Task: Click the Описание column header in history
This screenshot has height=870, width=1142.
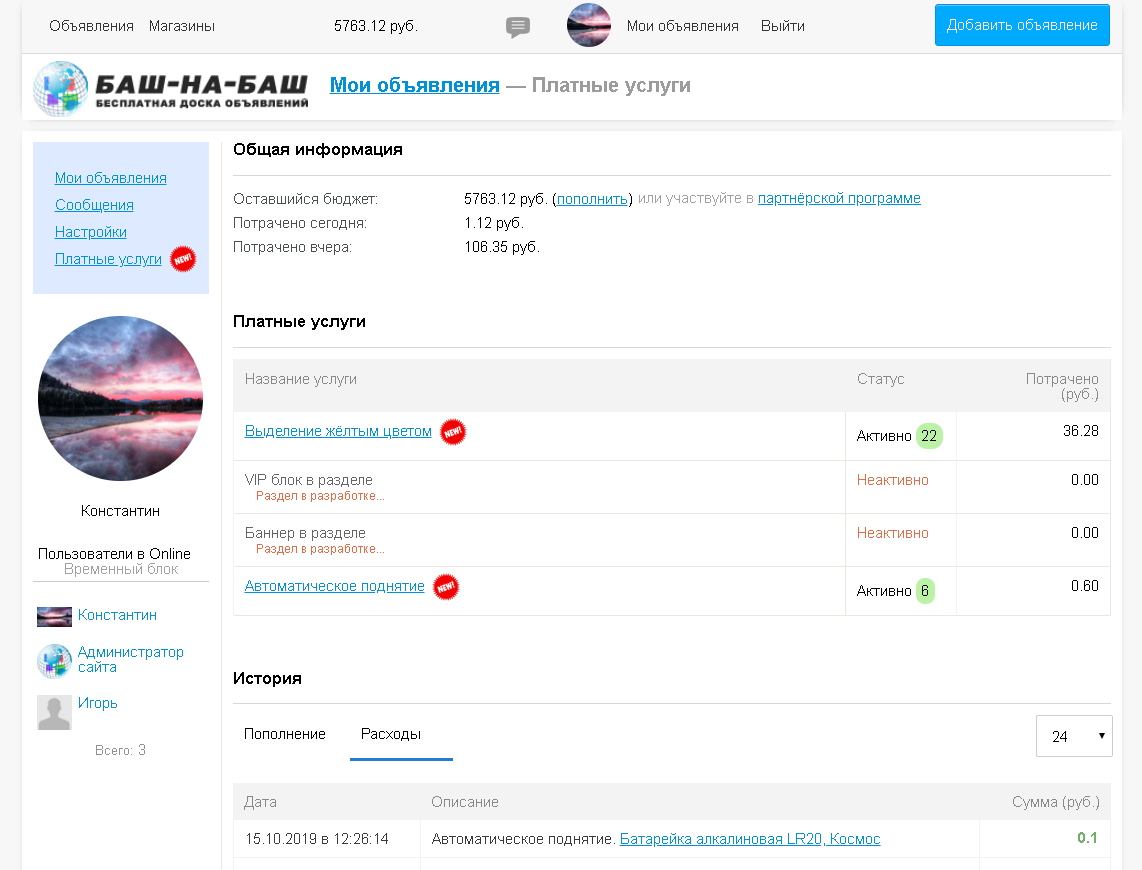Action: 465,802
